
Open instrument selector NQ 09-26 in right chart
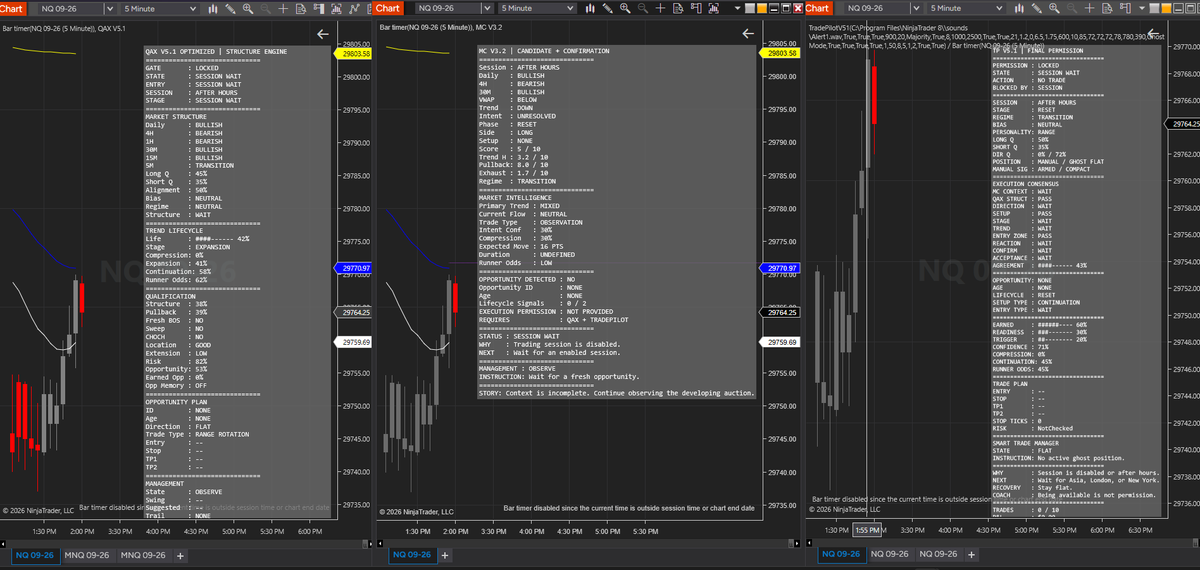pos(882,9)
